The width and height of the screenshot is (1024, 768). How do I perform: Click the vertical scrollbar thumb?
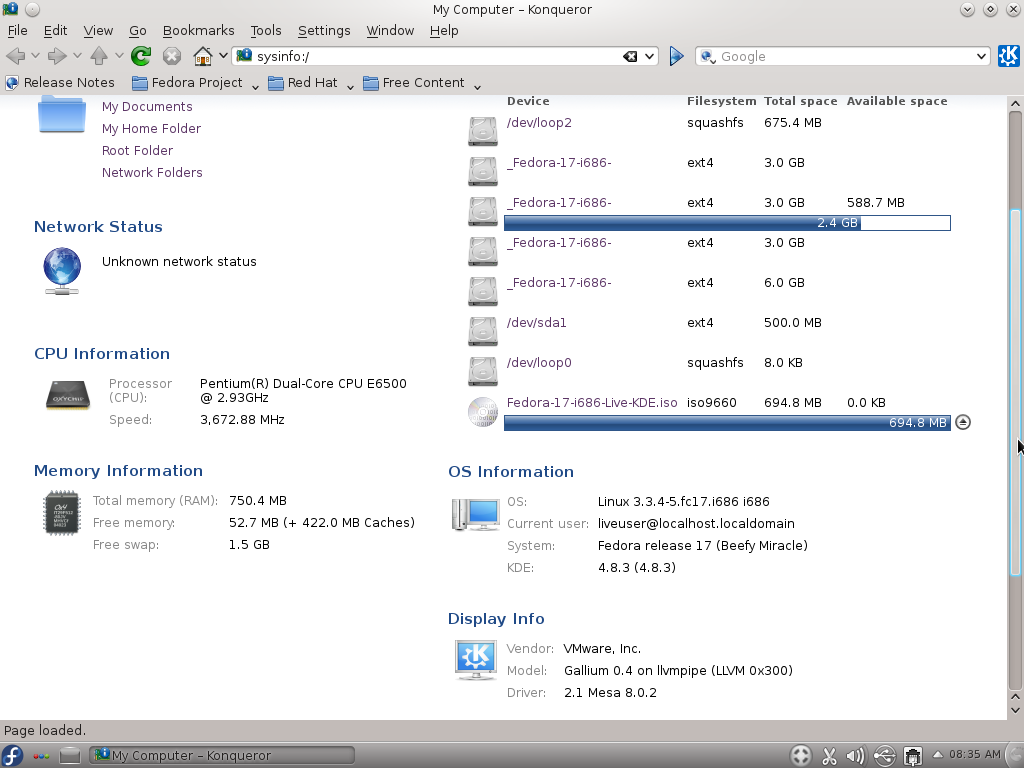coord(1015,392)
